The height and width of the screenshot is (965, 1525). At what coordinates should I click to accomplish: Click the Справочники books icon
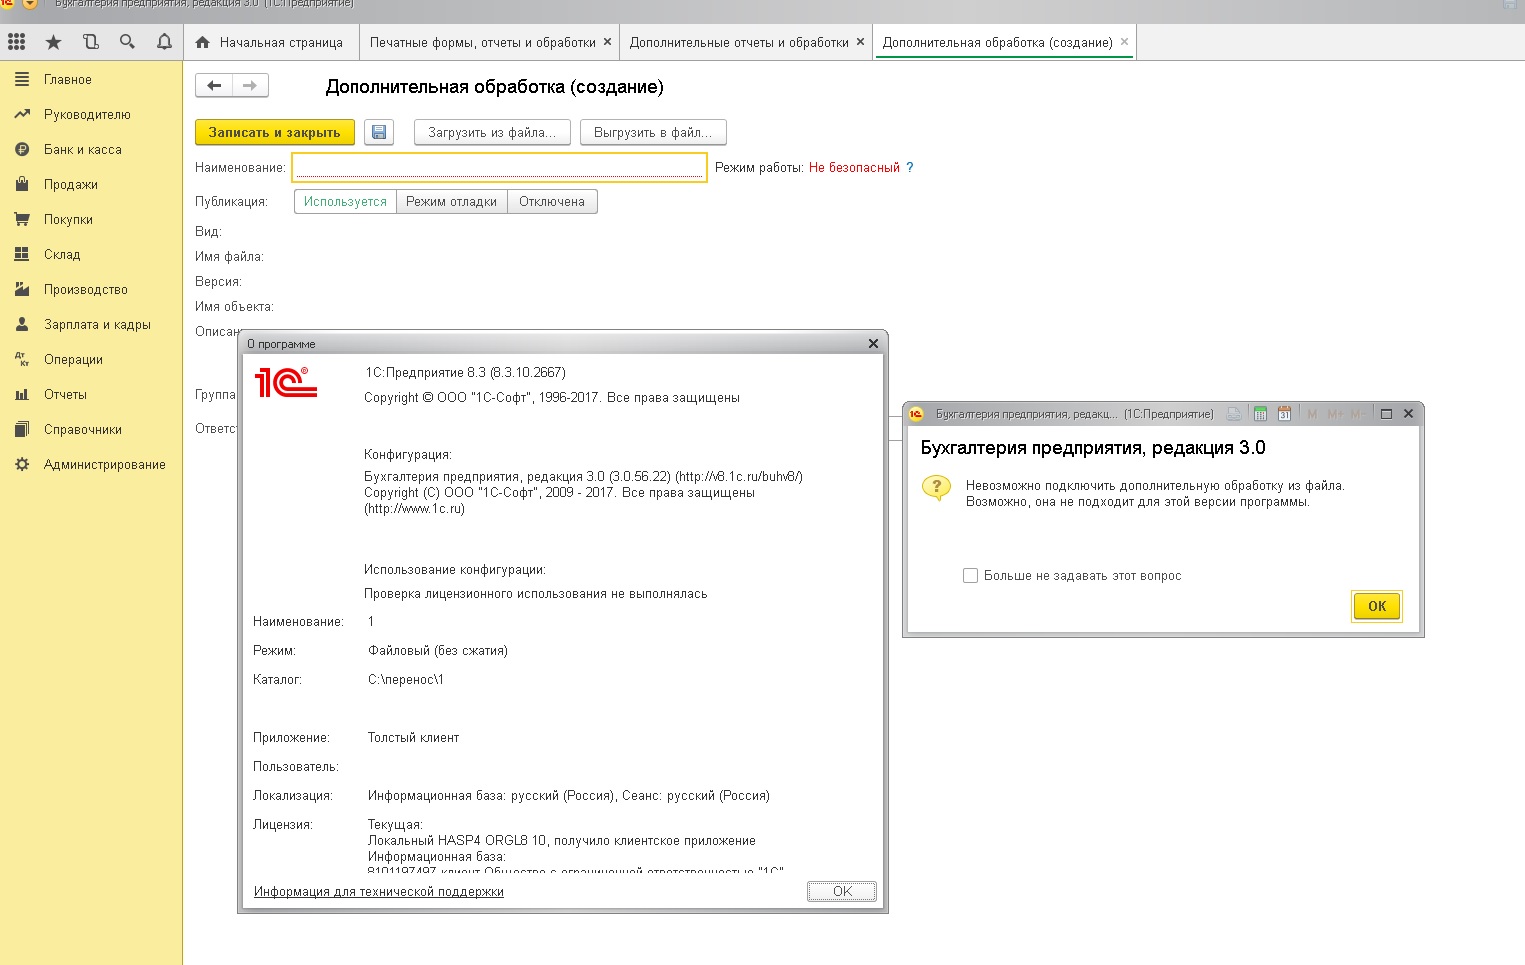22,429
